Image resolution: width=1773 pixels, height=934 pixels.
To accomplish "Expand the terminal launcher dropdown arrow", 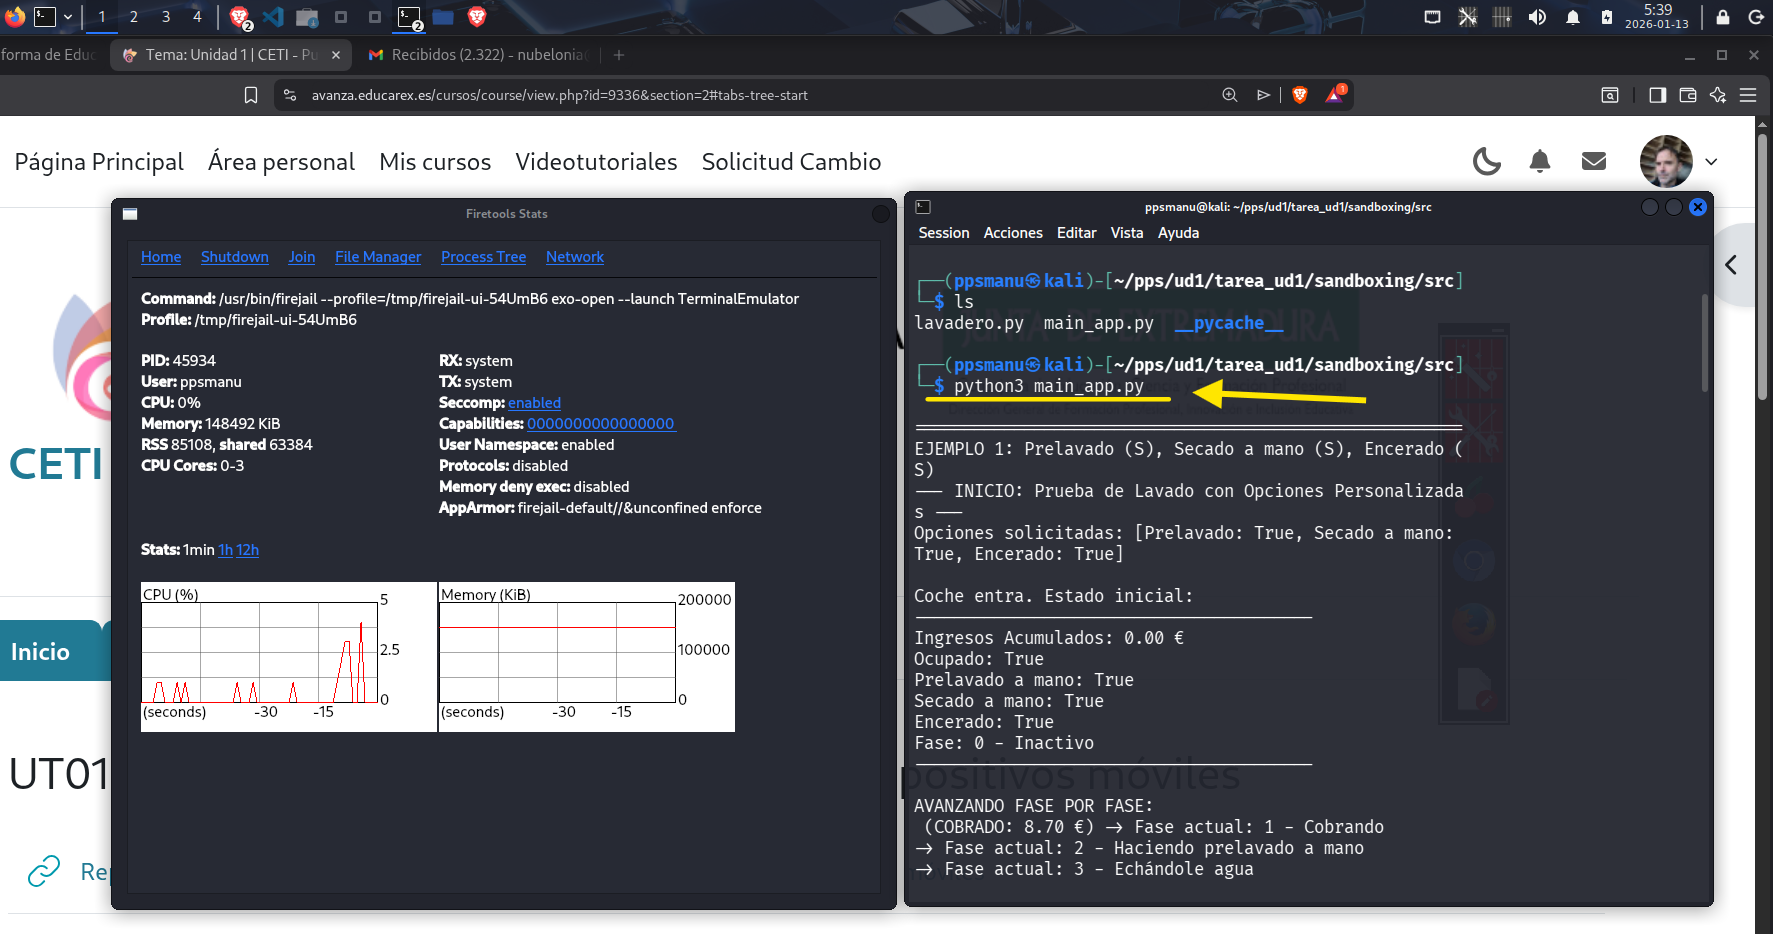I will pos(68,17).
